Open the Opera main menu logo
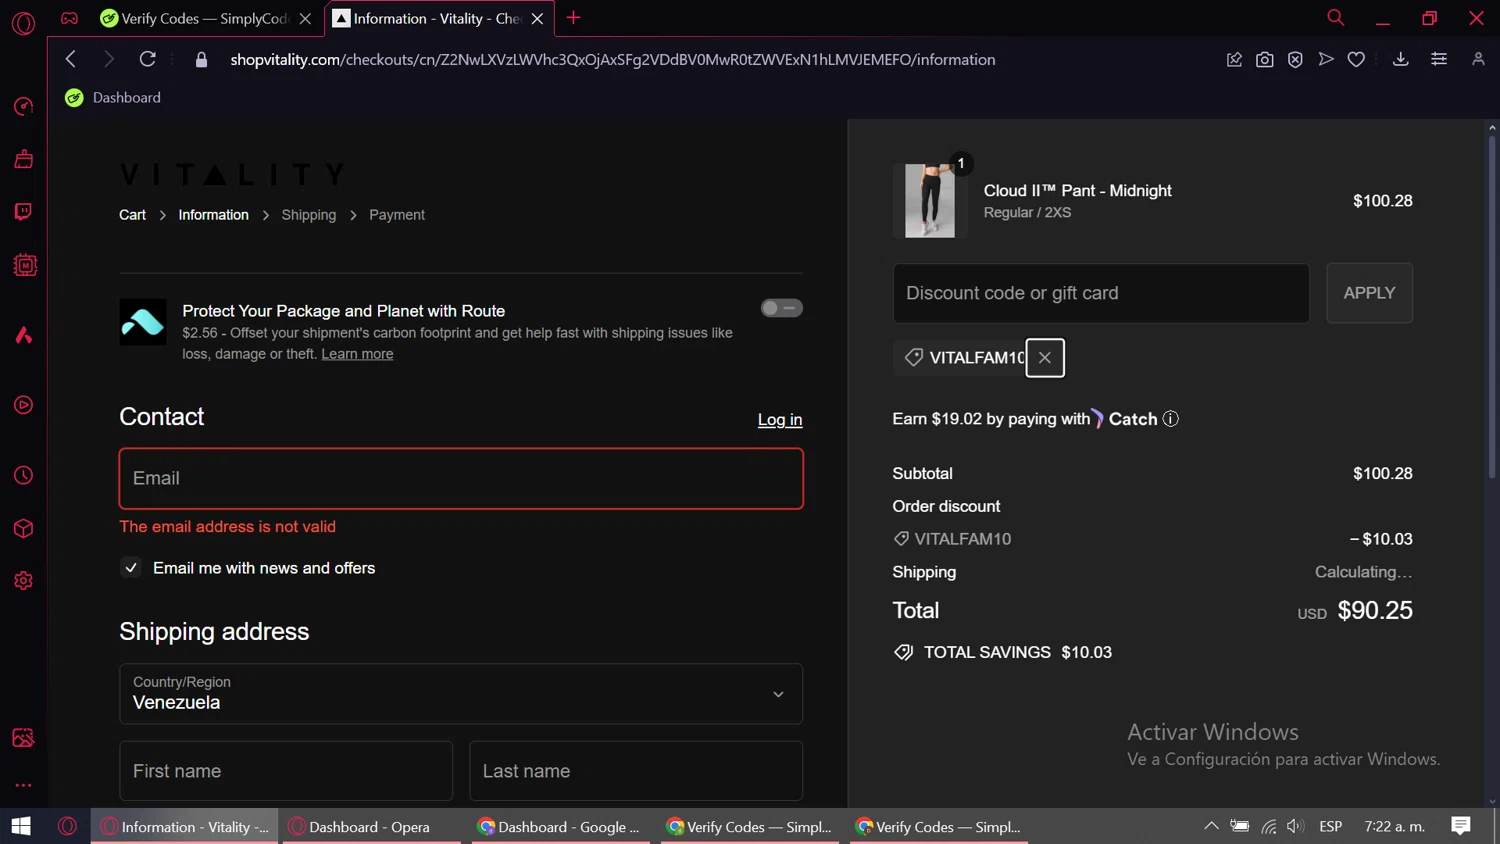 point(23,22)
